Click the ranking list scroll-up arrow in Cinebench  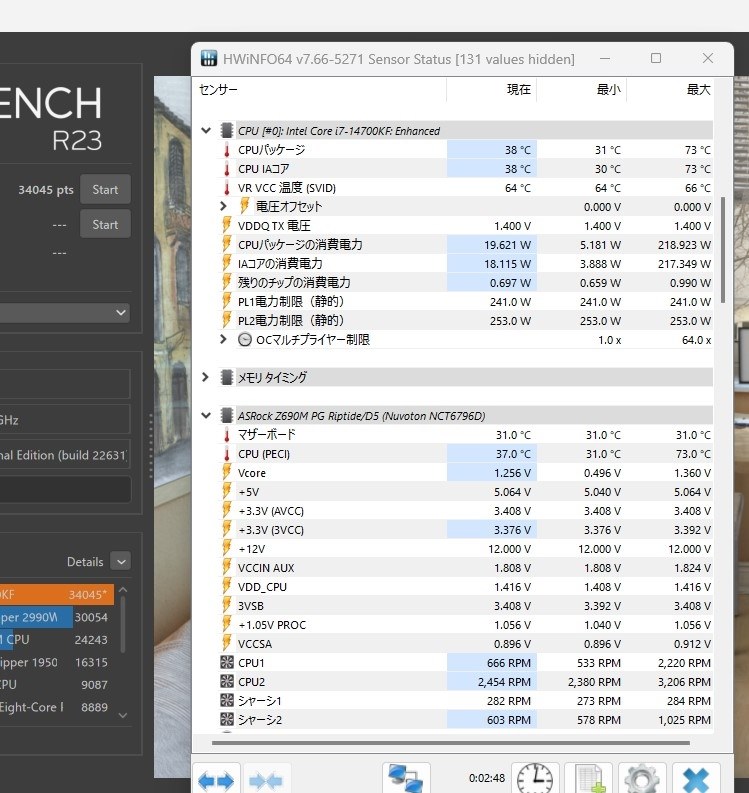(x=122, y=590)
